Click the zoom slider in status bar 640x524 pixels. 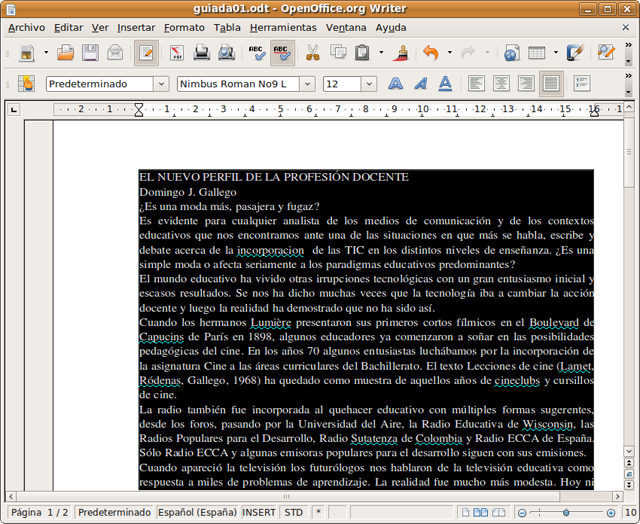(566, 512)
